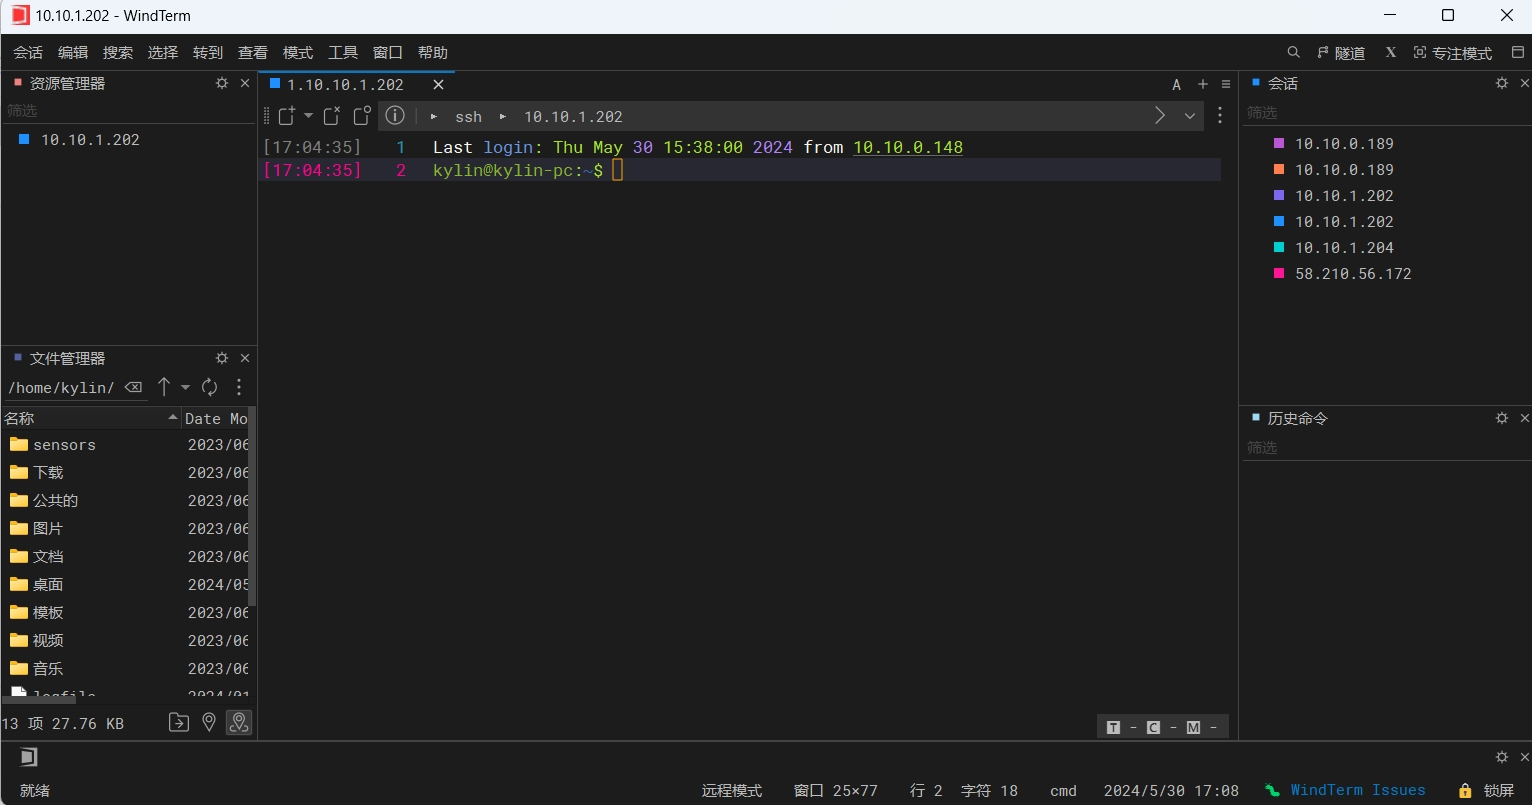This screenshot has width=1532, height=805.
Task: Go up one directory in file manager
Action: tap(164, 387)
